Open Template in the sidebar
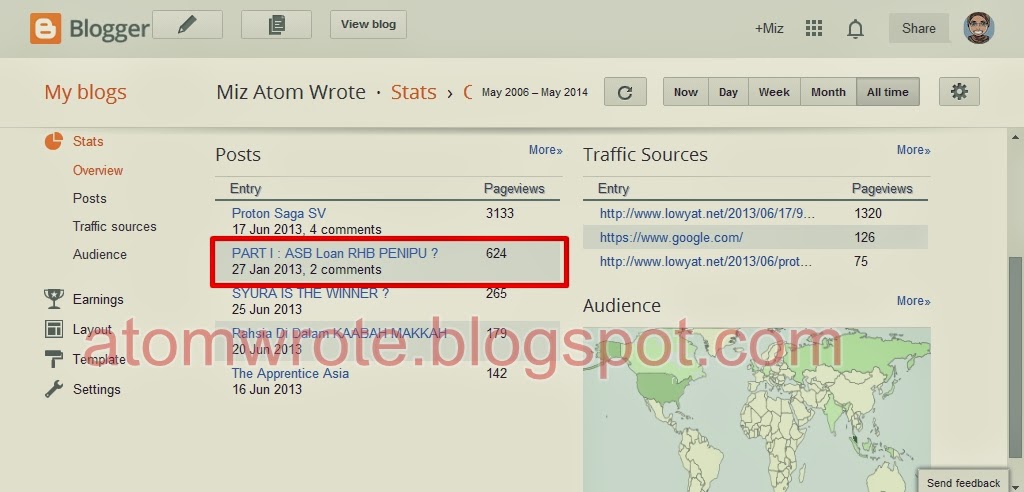 pyautogui.click(x=99, y=359)
